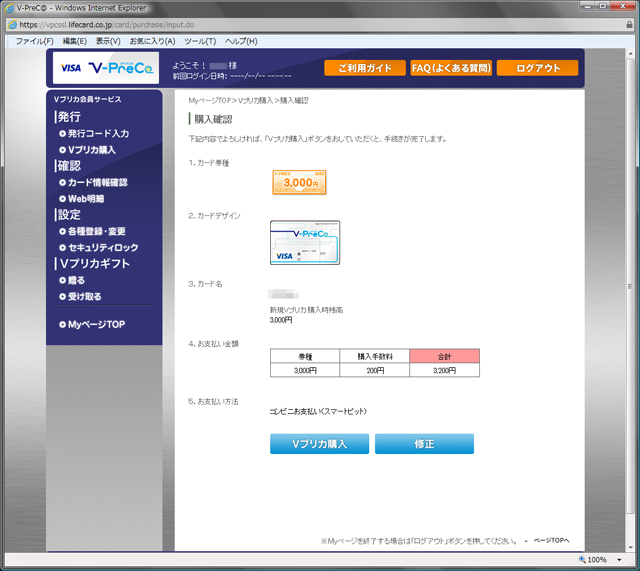Click the コンビニお支払い(スマートピット) payment text
The height and width of the screenshot is (571, 640).
point(318,411)
